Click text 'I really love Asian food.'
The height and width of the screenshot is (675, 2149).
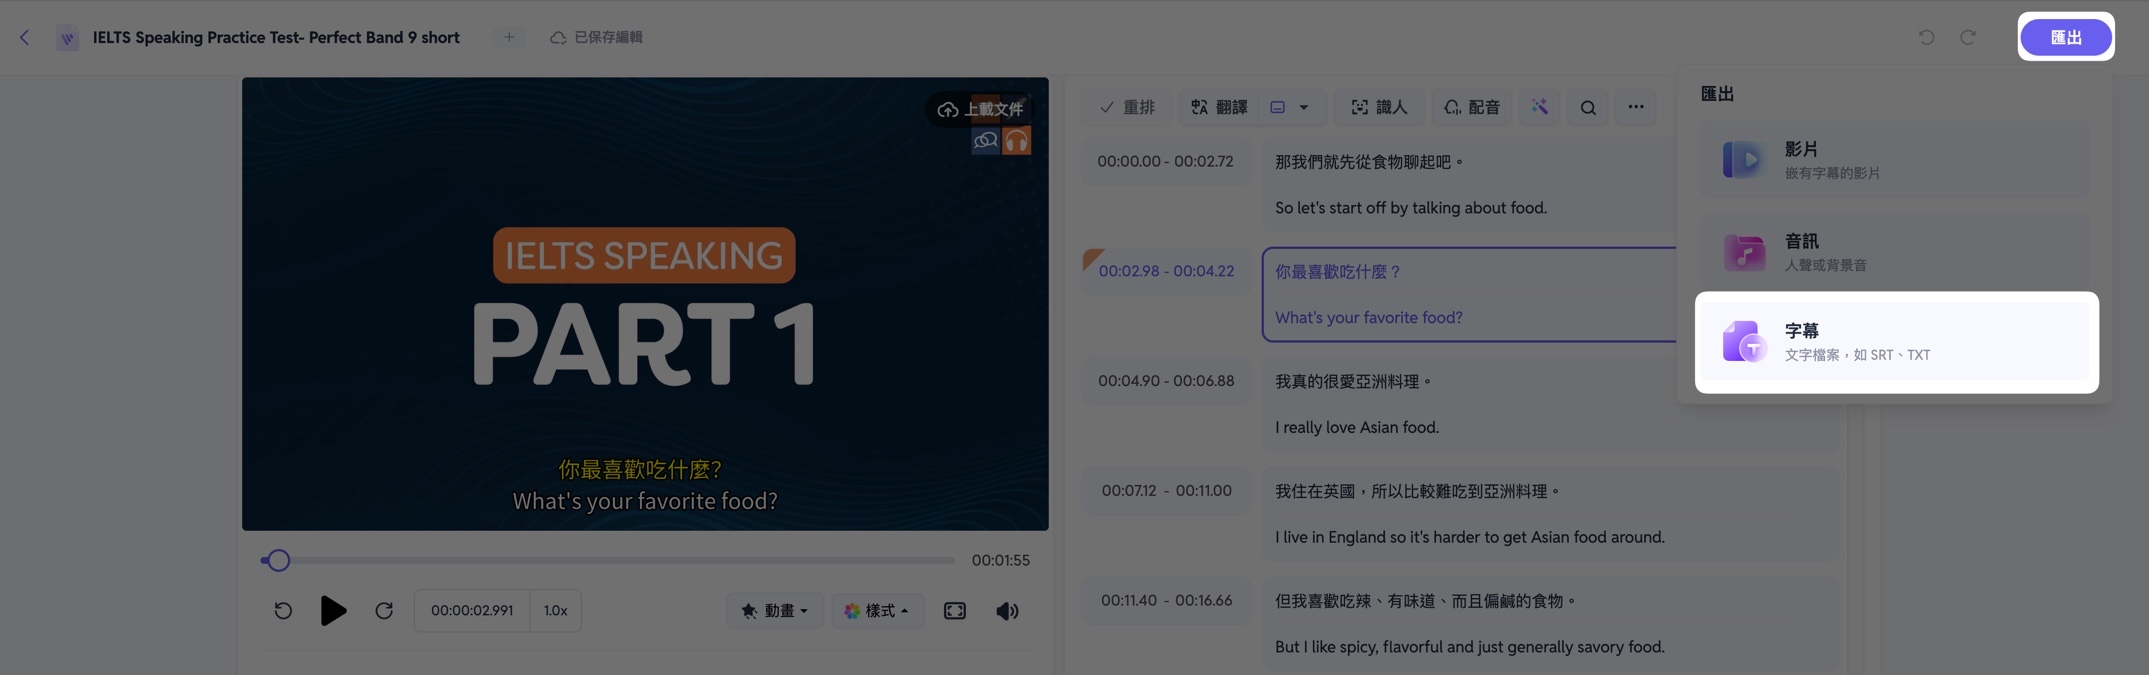(x=1356, y=428)
